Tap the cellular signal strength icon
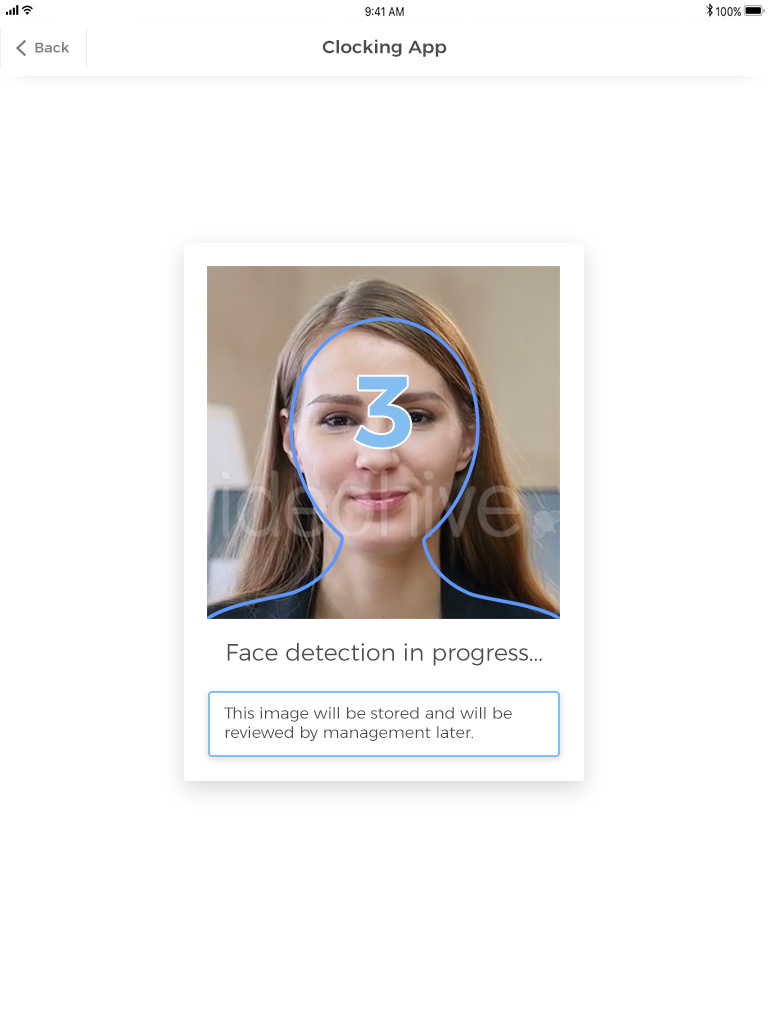768x1024 pixels. coord(12,10)
